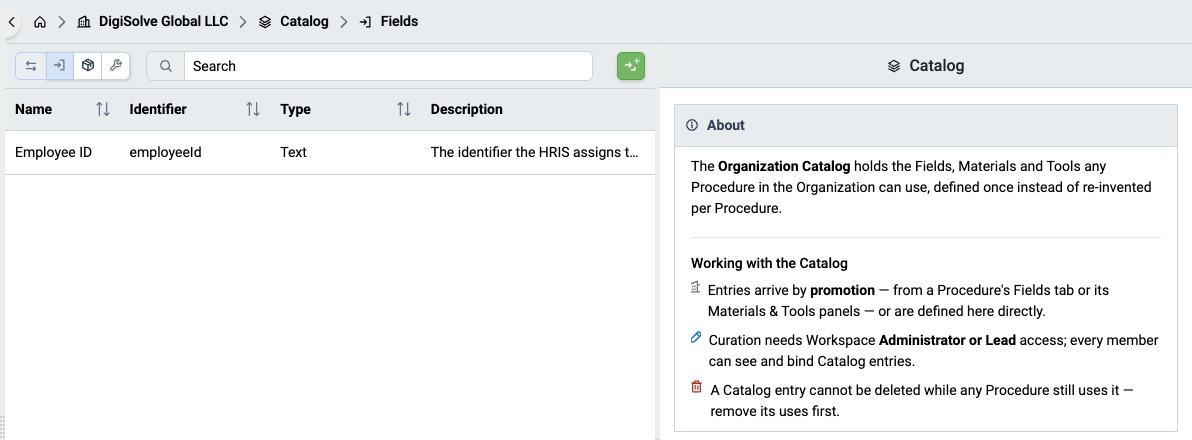Viewport: 1192px width, 440px height.
Task: Click the Name column header
Action: (33, 109)
